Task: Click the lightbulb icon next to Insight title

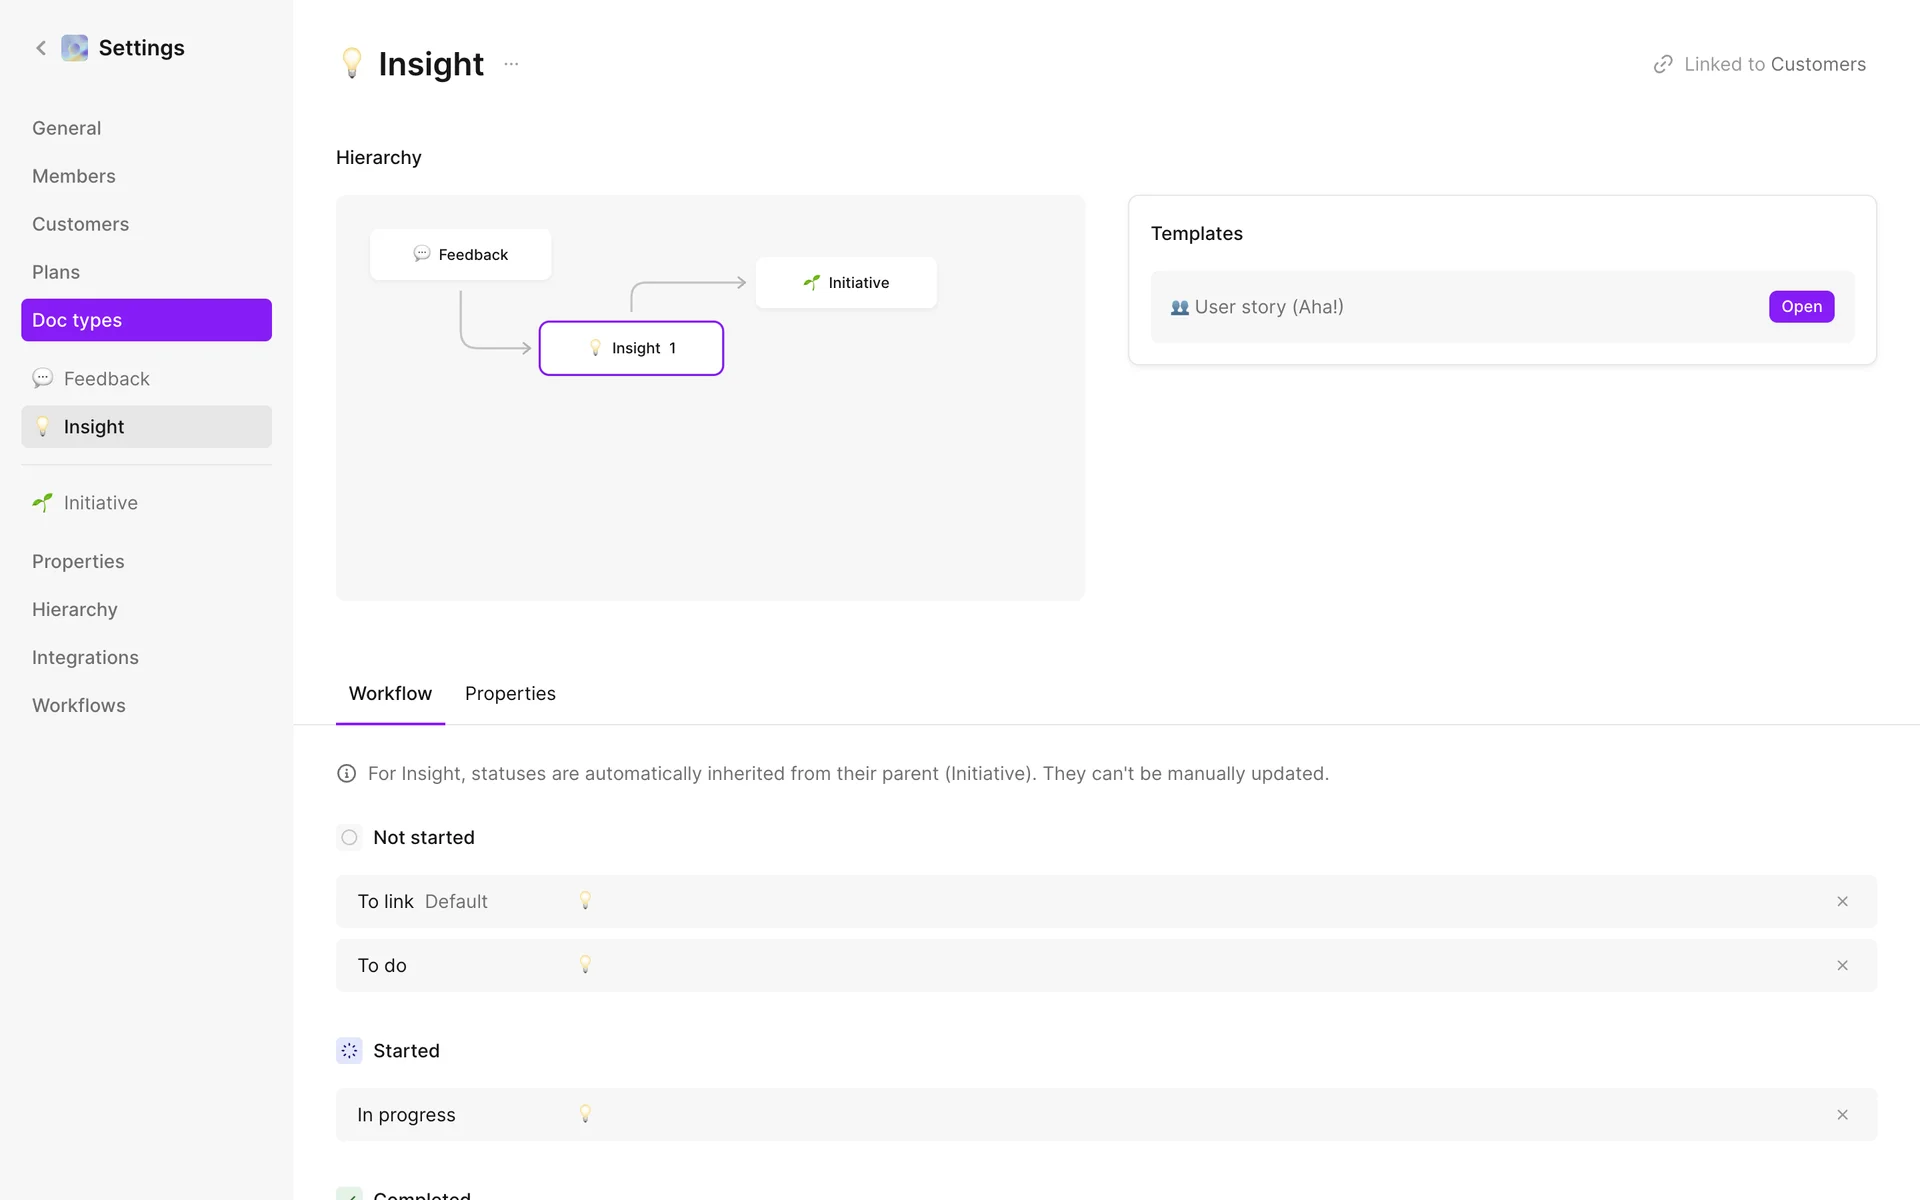Action: click(x=352, y=63)
